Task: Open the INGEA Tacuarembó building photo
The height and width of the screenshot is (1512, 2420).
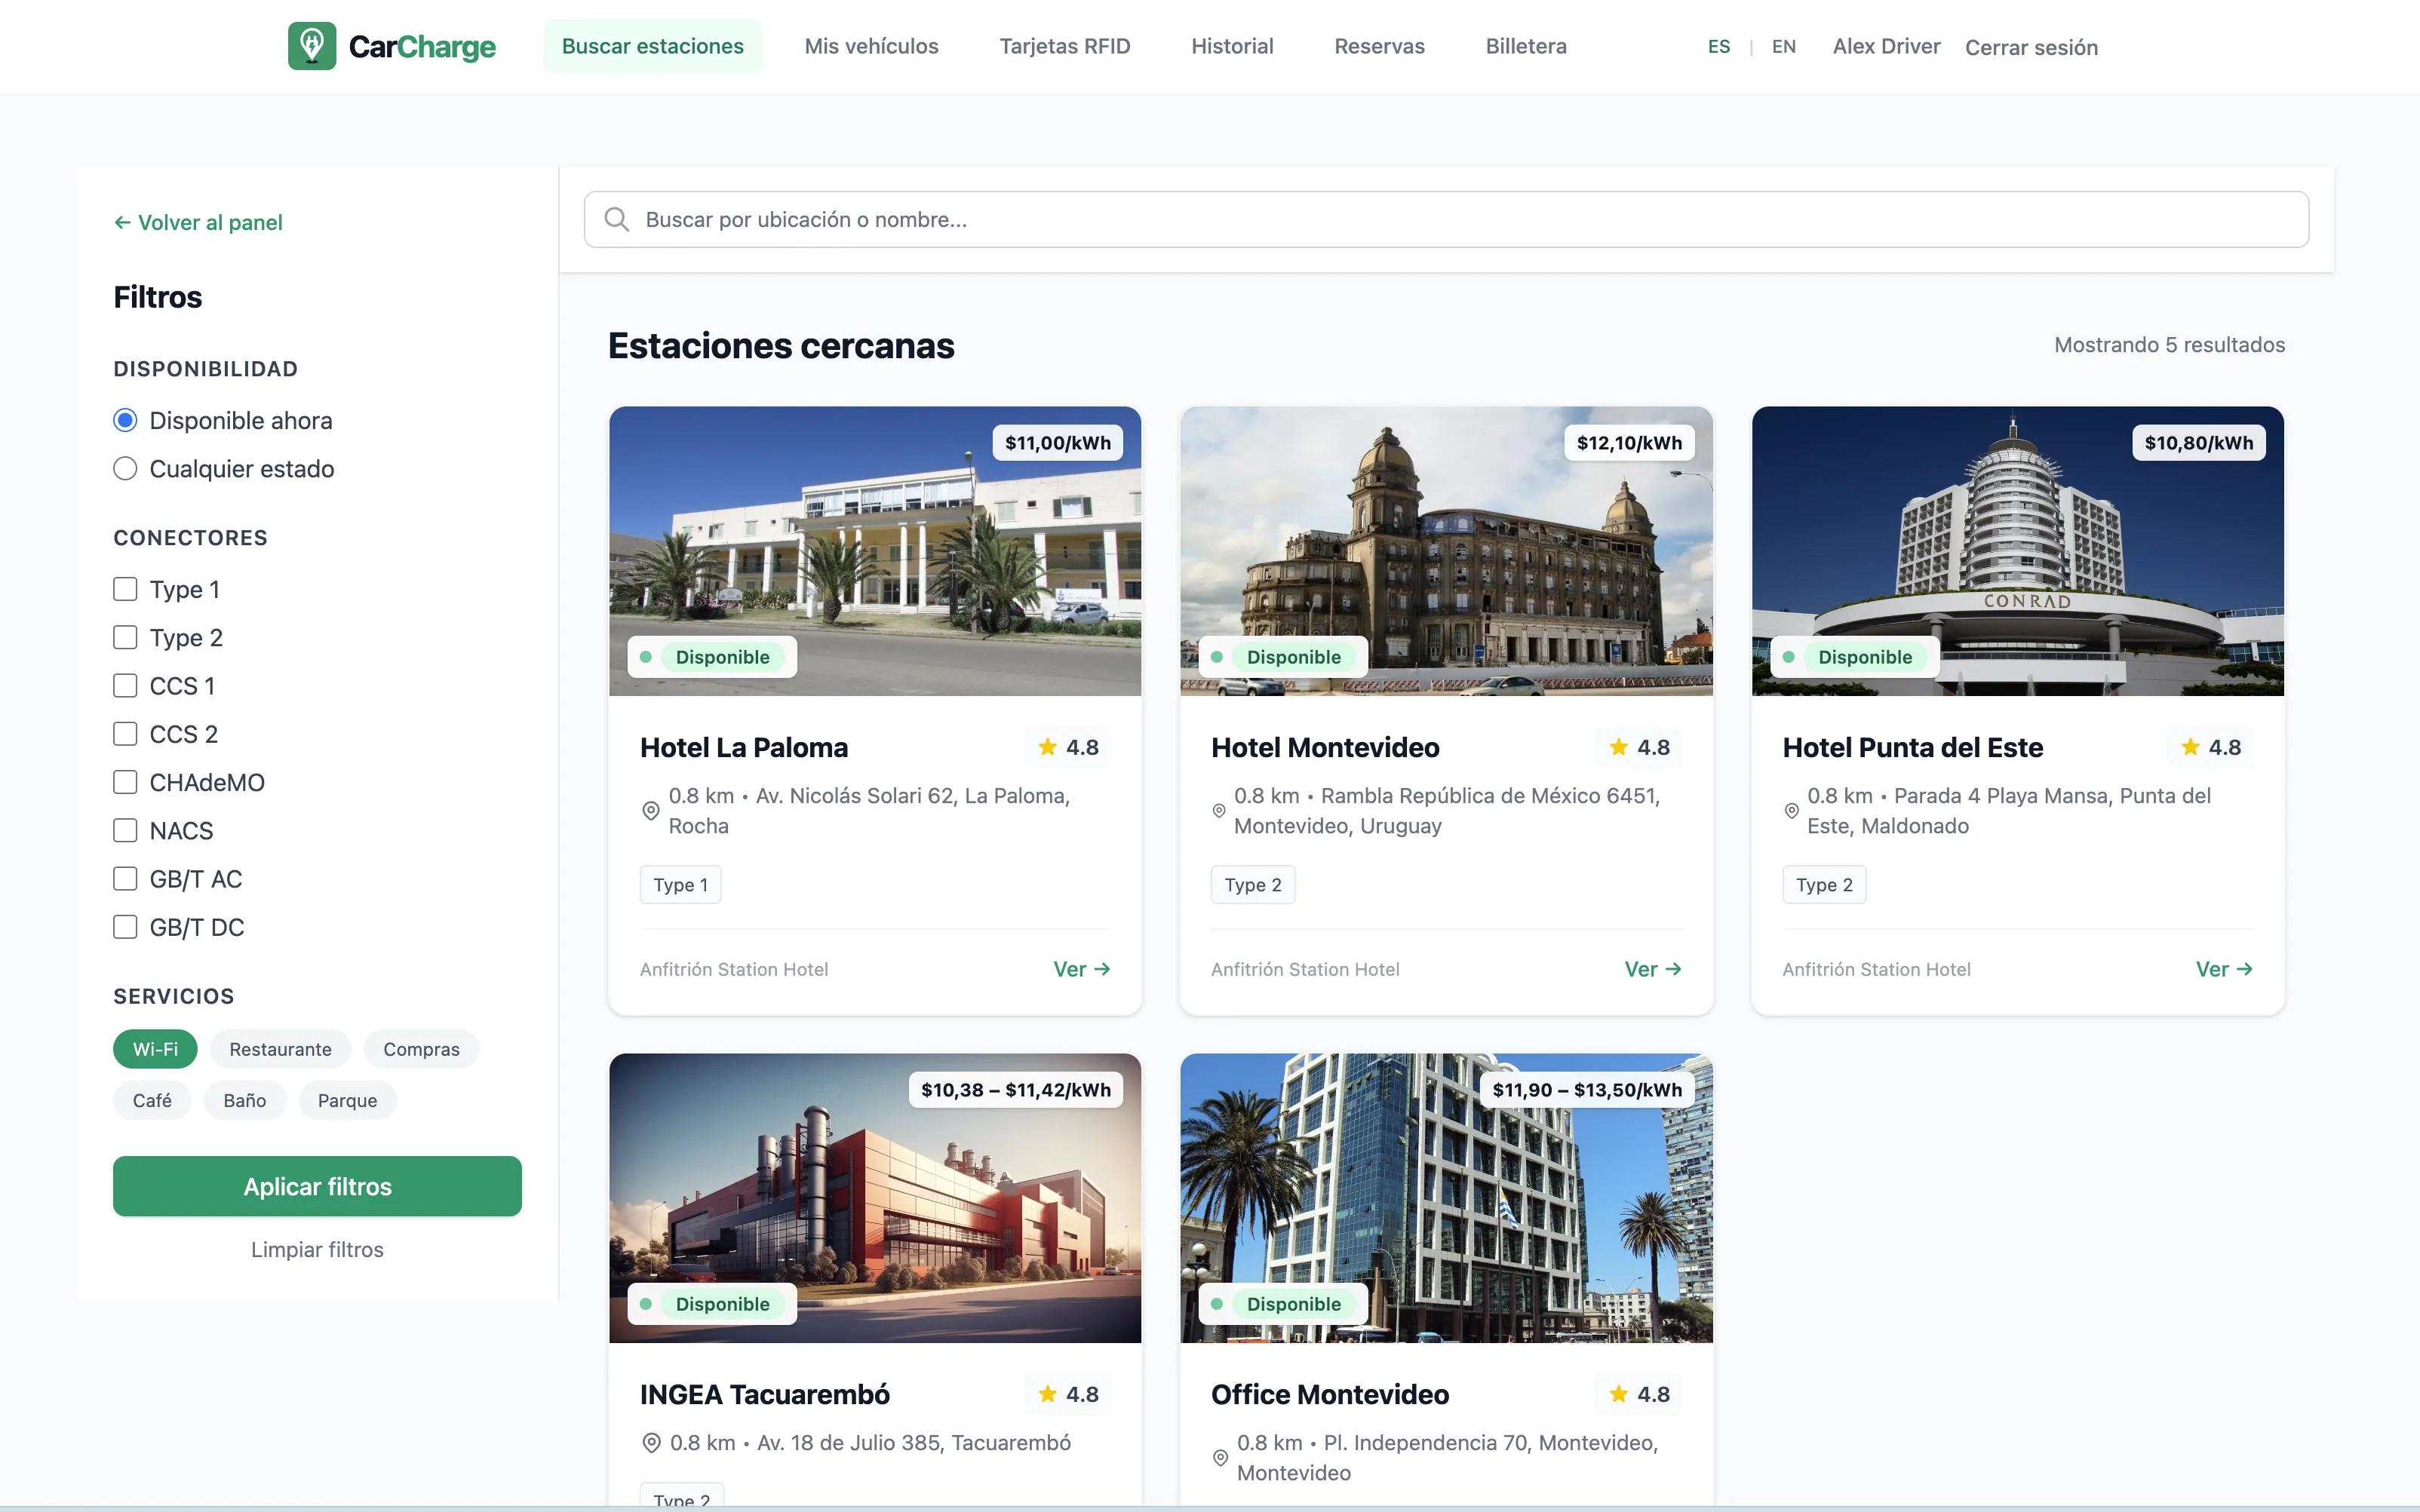Action: (x=875, y=1198)
